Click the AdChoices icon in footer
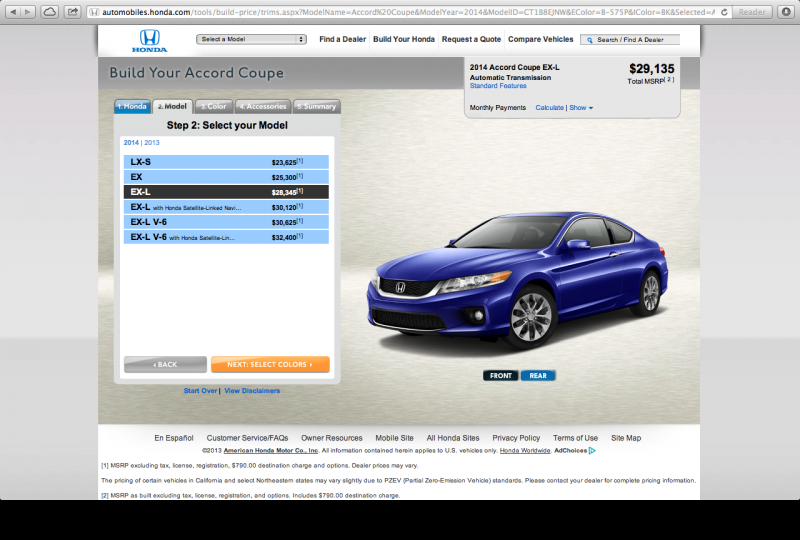 click(x=592, y=451)
